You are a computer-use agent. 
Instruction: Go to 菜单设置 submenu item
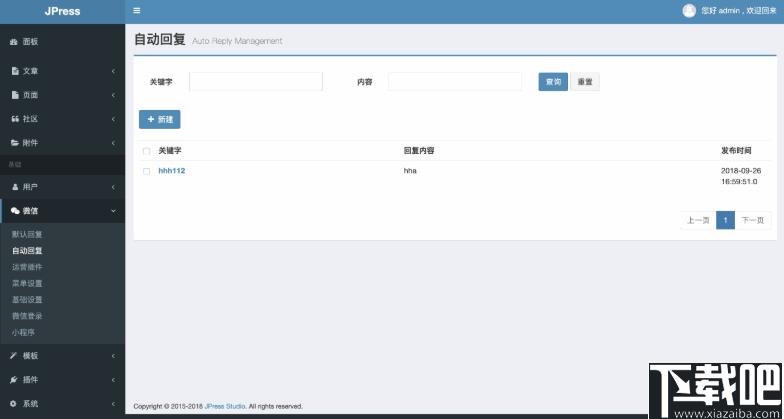click(x=27, y=284)
